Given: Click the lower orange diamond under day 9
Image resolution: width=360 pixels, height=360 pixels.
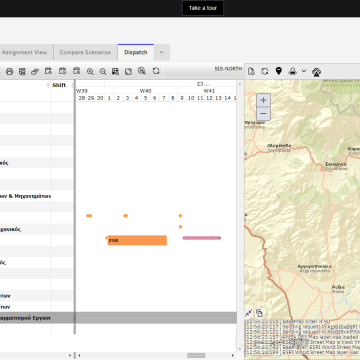Looking at the screenshot, I should pyautogui.click(x=180, y=227).
